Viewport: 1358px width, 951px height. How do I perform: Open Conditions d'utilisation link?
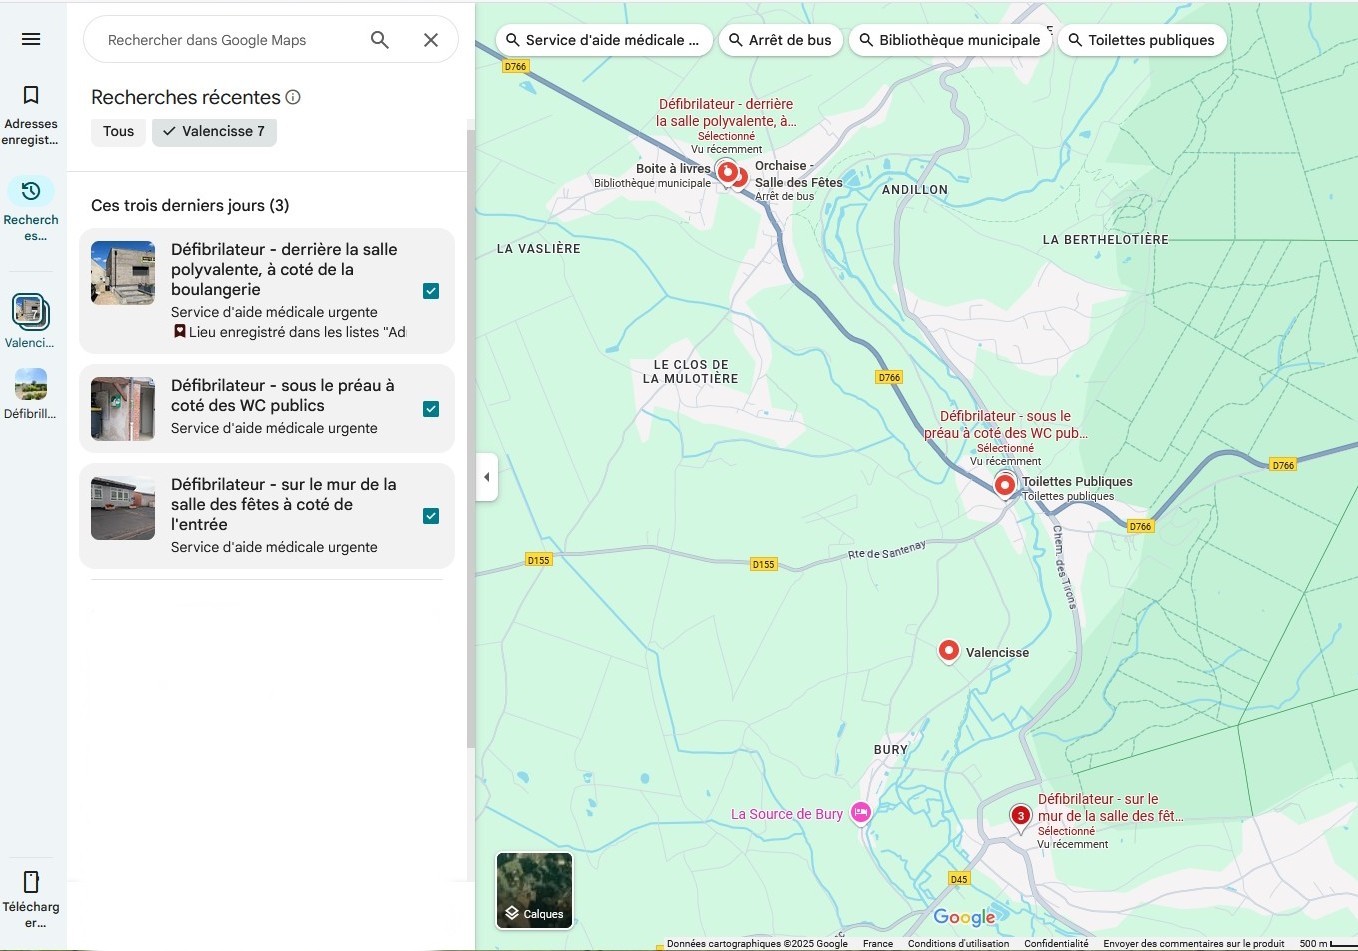pos(958,943)
